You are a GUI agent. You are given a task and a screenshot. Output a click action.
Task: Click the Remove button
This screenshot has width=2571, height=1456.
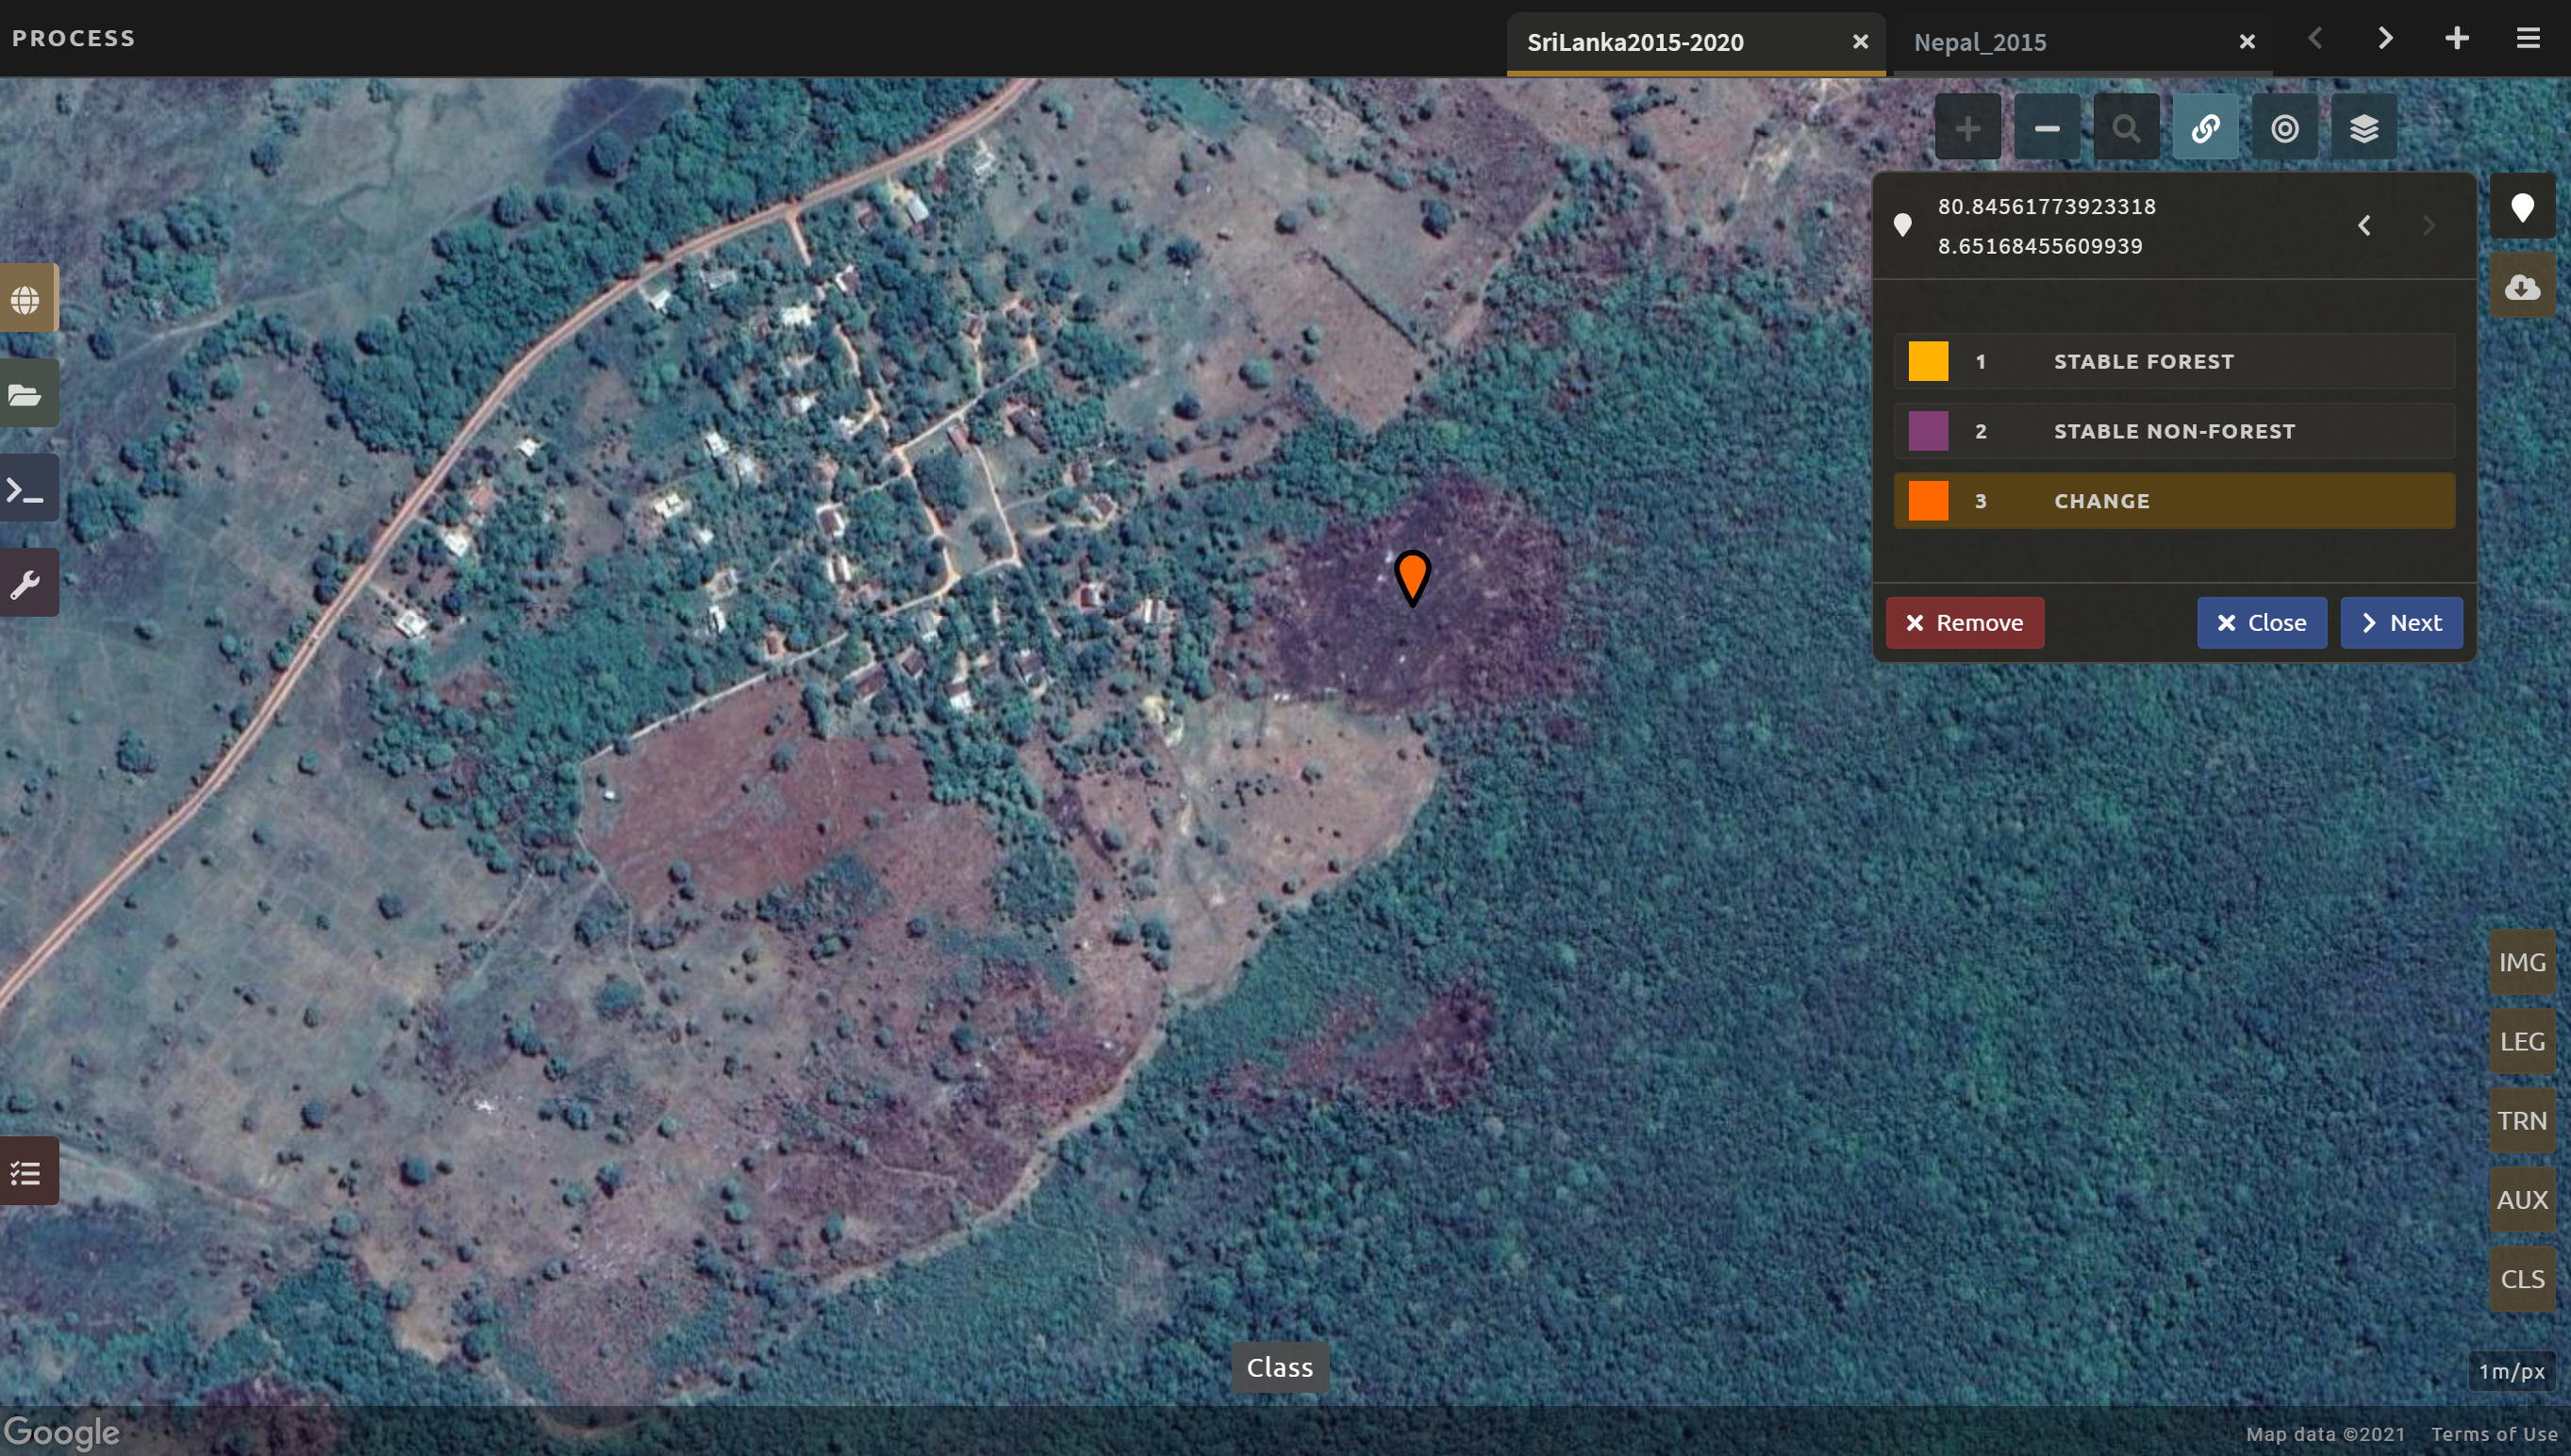(x=1964, y=622)
